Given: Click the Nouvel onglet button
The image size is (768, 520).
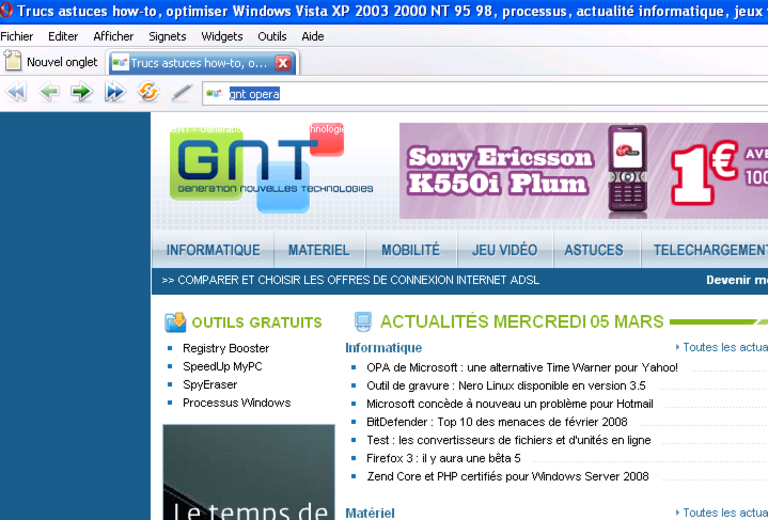Looking at the screenshot, I should pyautogui.click(x=51, y=62).
